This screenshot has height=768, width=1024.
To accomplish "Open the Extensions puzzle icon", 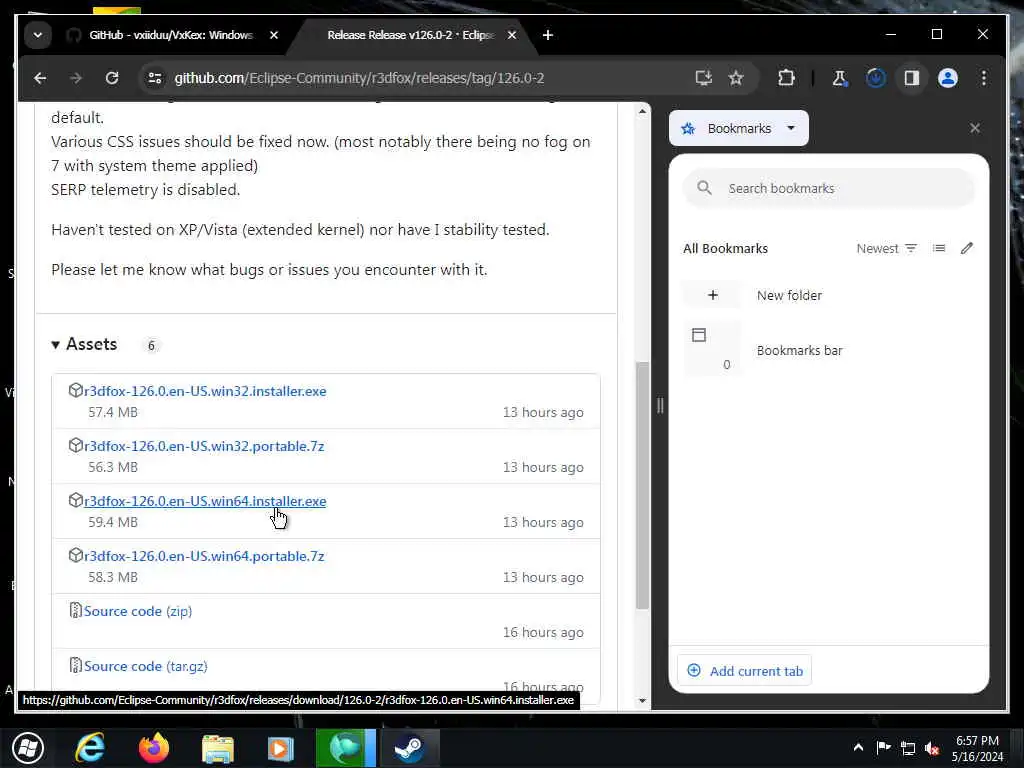I will 786,78.
